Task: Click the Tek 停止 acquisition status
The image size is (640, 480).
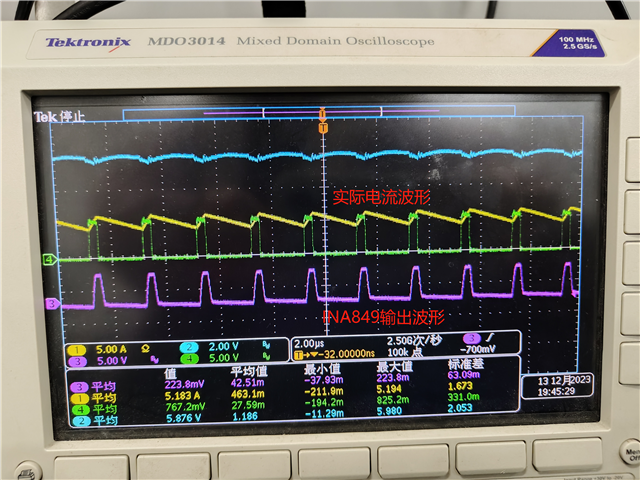Action: point(59,117)
